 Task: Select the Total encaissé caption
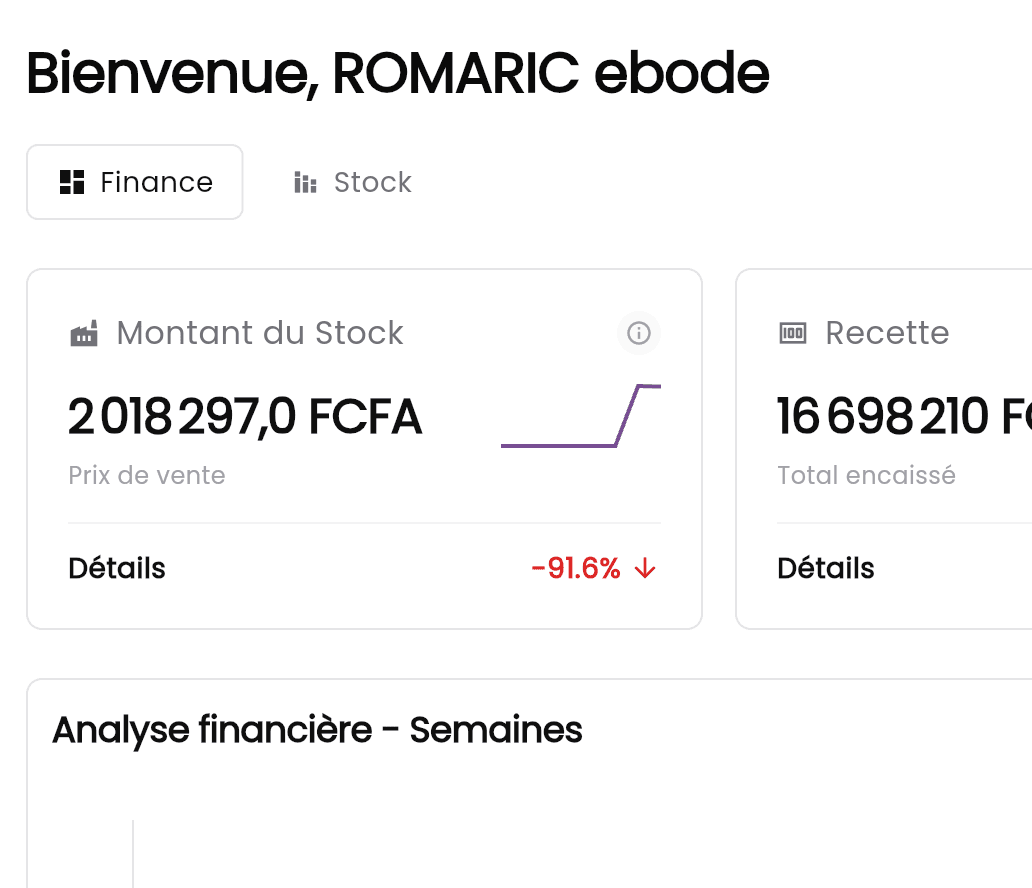tap(866, 475)
